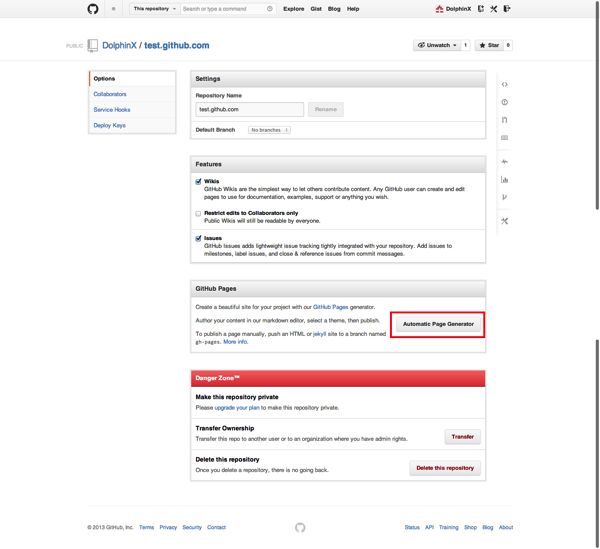600x549 pixels.
Task: Open Help in the top navigation
Action: pyautogui.click(x=353, y=9)
